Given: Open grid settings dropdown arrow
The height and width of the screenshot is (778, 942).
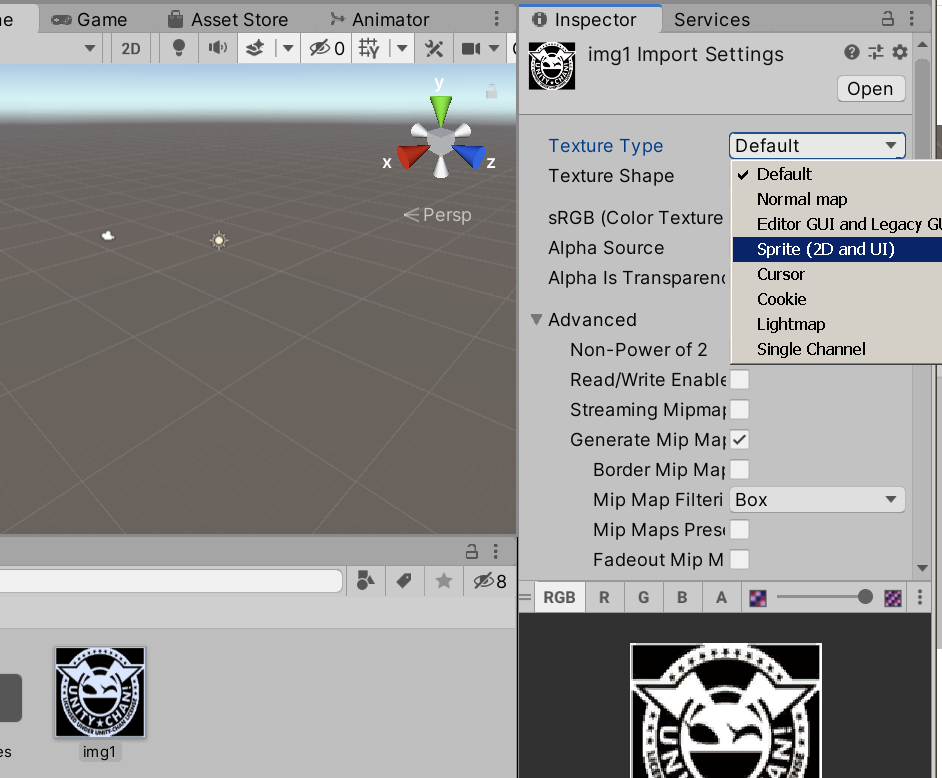Looking at the screenshot, I should (x=402, y=48).
